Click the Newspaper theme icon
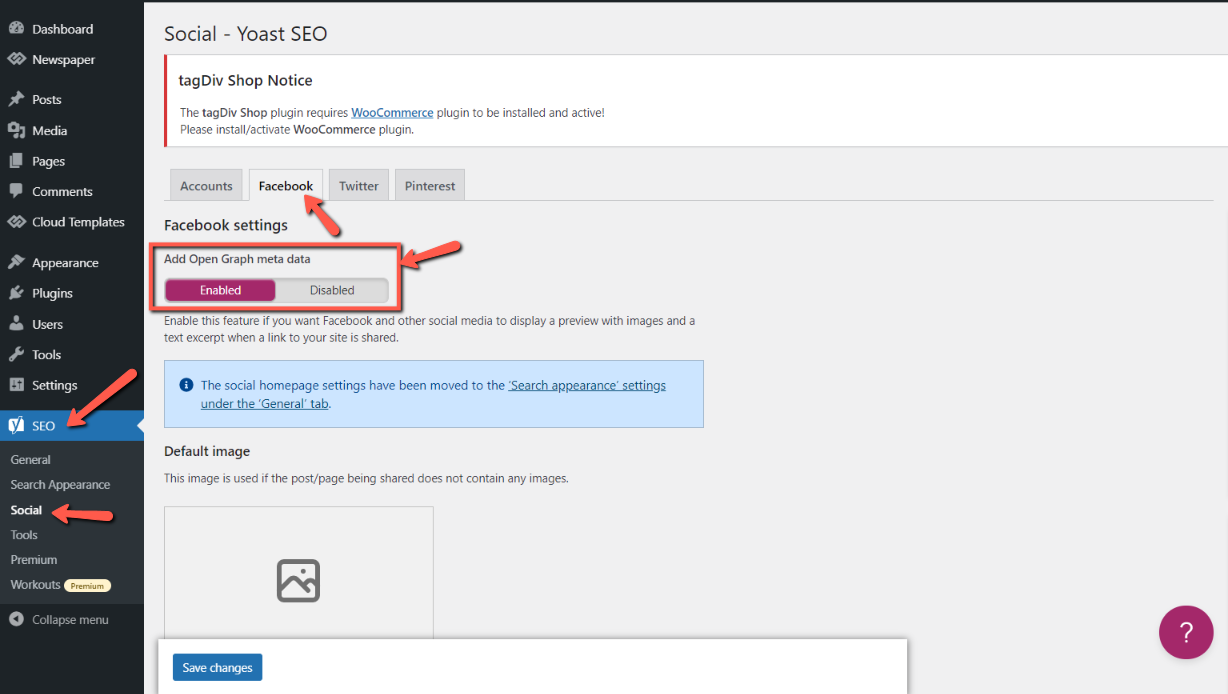Viewport: 1228px width, 694px height. (16, 59)
